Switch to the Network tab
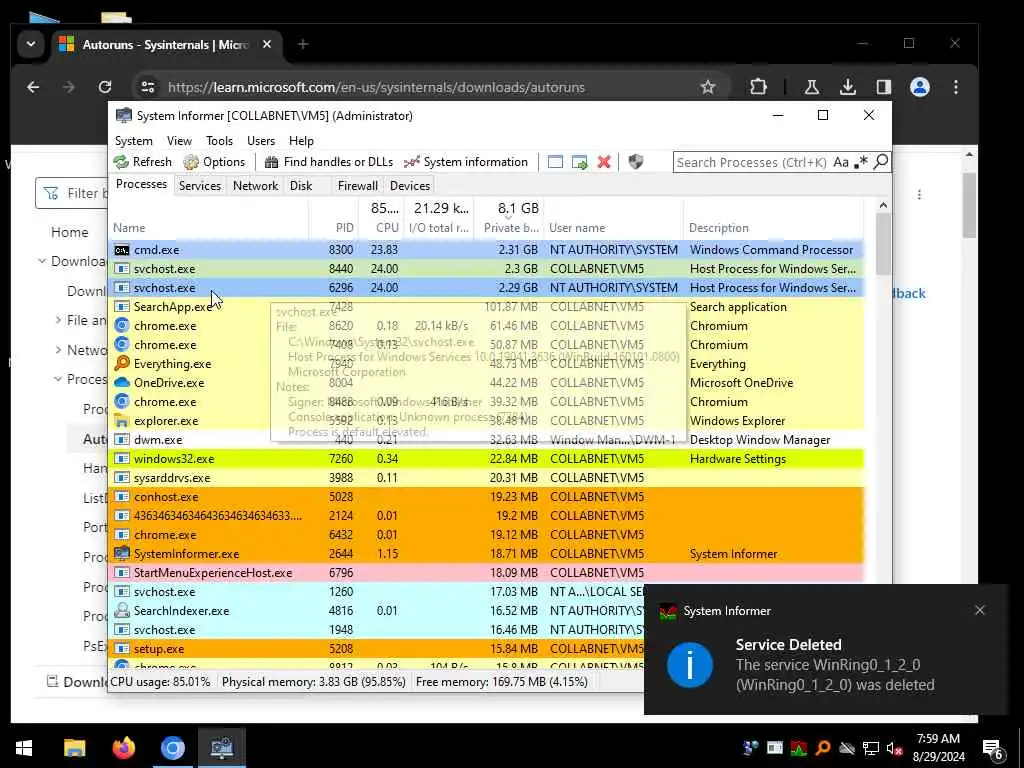Image resolution: width=1024 pixels, height=768 pixels. (x=255, y=185)
